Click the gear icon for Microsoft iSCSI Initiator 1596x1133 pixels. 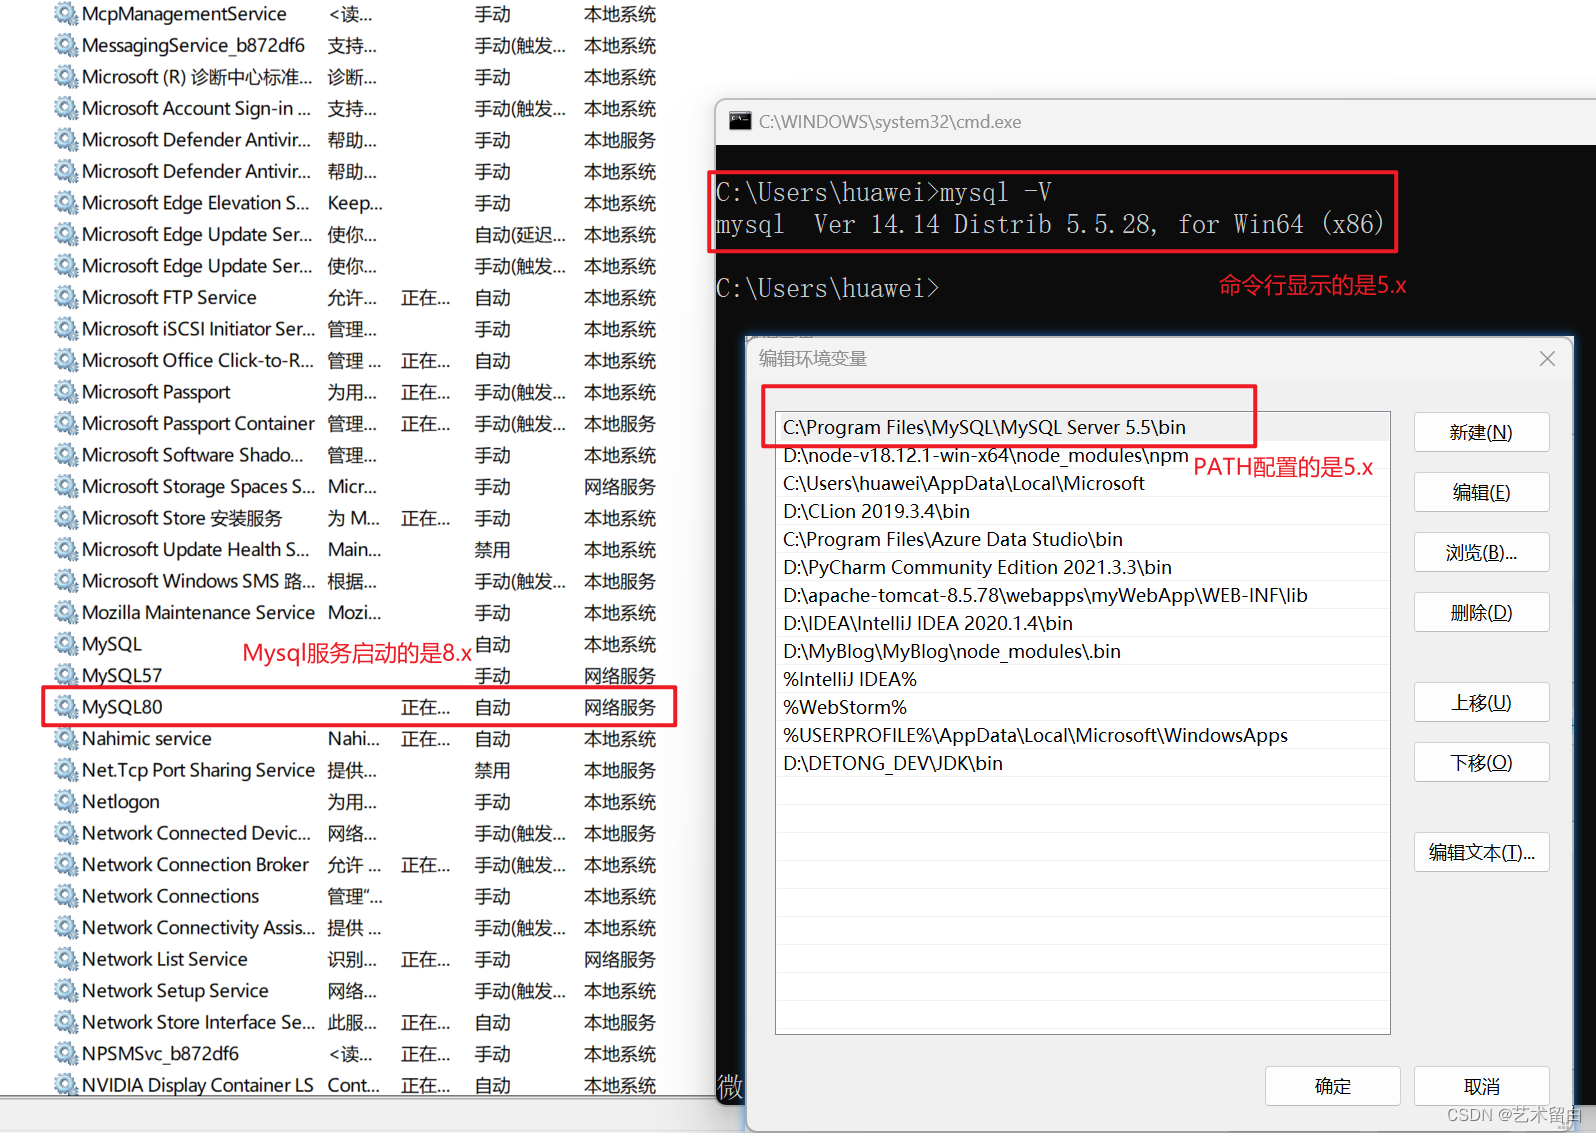click(x=66, y=329)
